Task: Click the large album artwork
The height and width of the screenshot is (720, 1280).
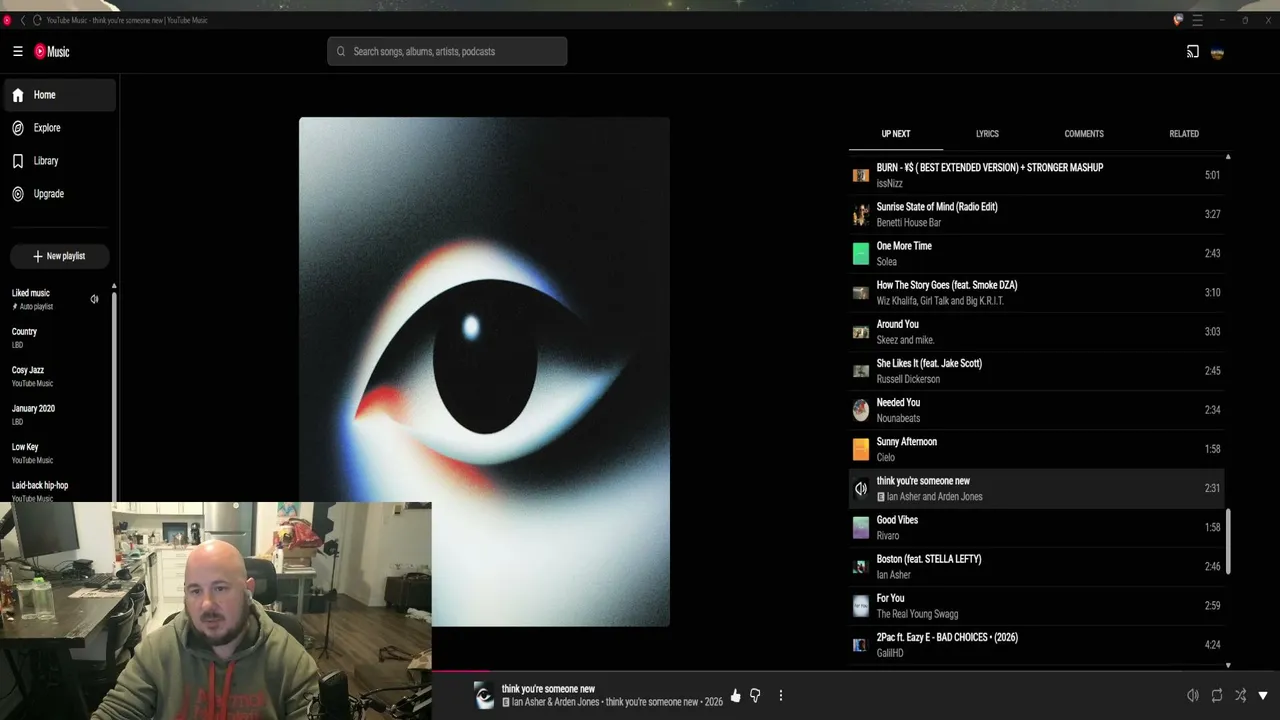Action: [x=484, y=372]
